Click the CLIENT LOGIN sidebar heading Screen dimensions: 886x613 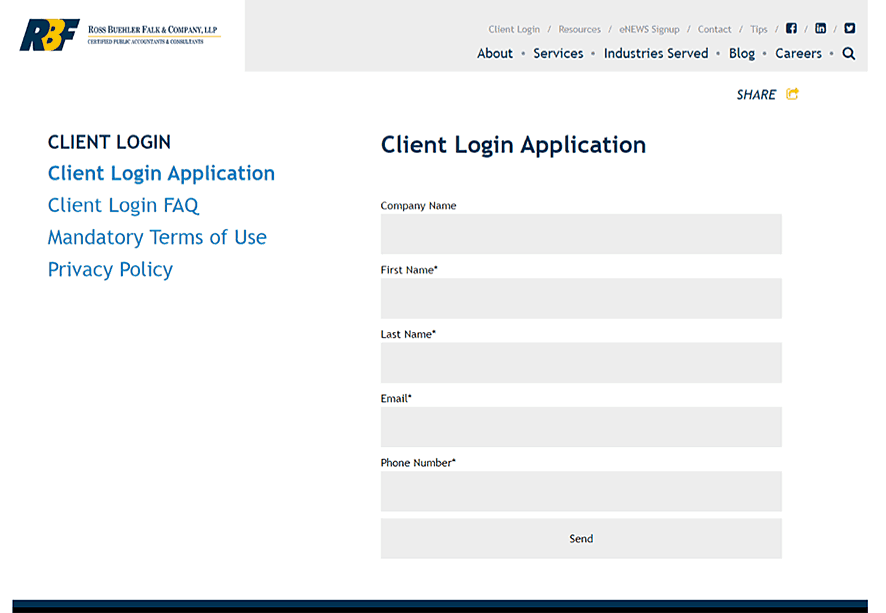[x=109, y=142]
